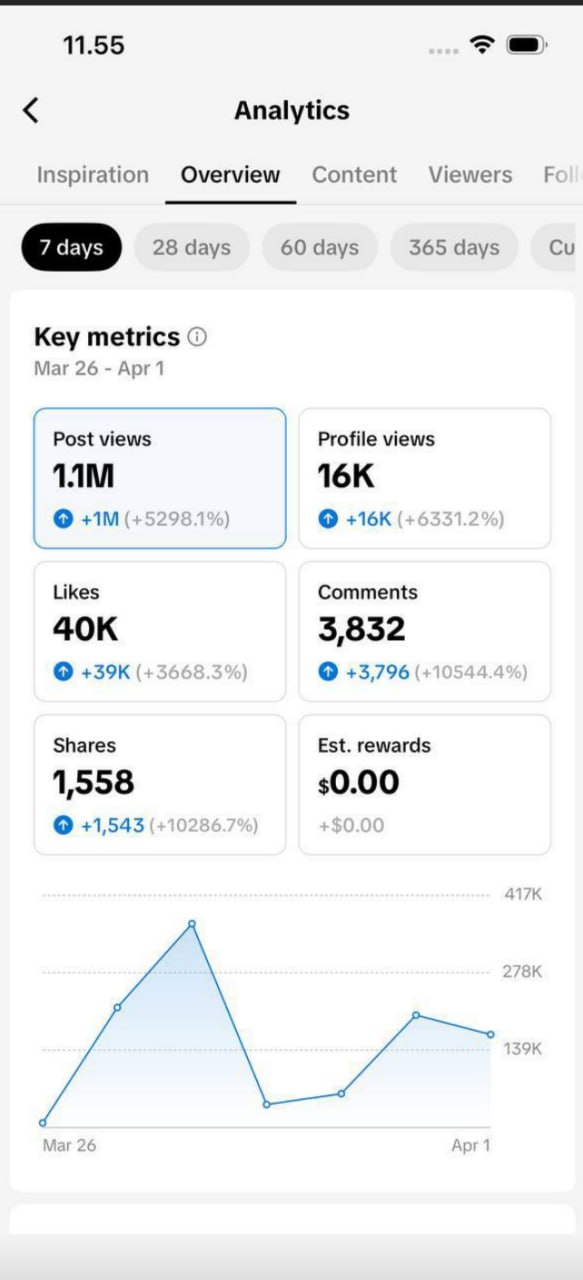583x1280 pixels.
Task: Tap Likes increase arrow icon
Action: pyautogui.click(x=63, y=672)
